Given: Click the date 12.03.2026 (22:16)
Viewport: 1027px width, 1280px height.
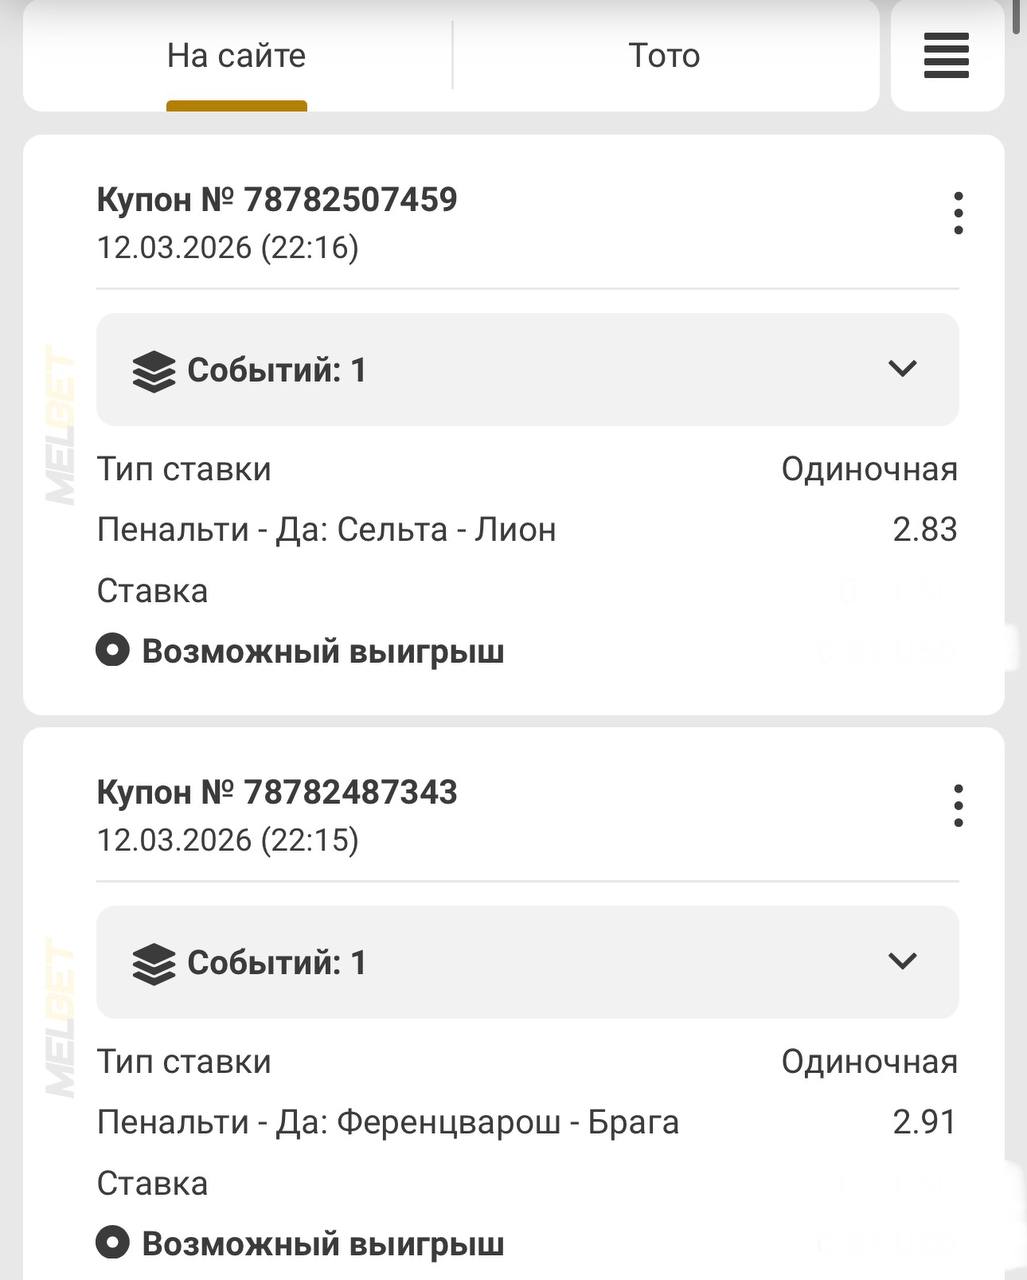Looking at the screenshot, I should [228, 247].
